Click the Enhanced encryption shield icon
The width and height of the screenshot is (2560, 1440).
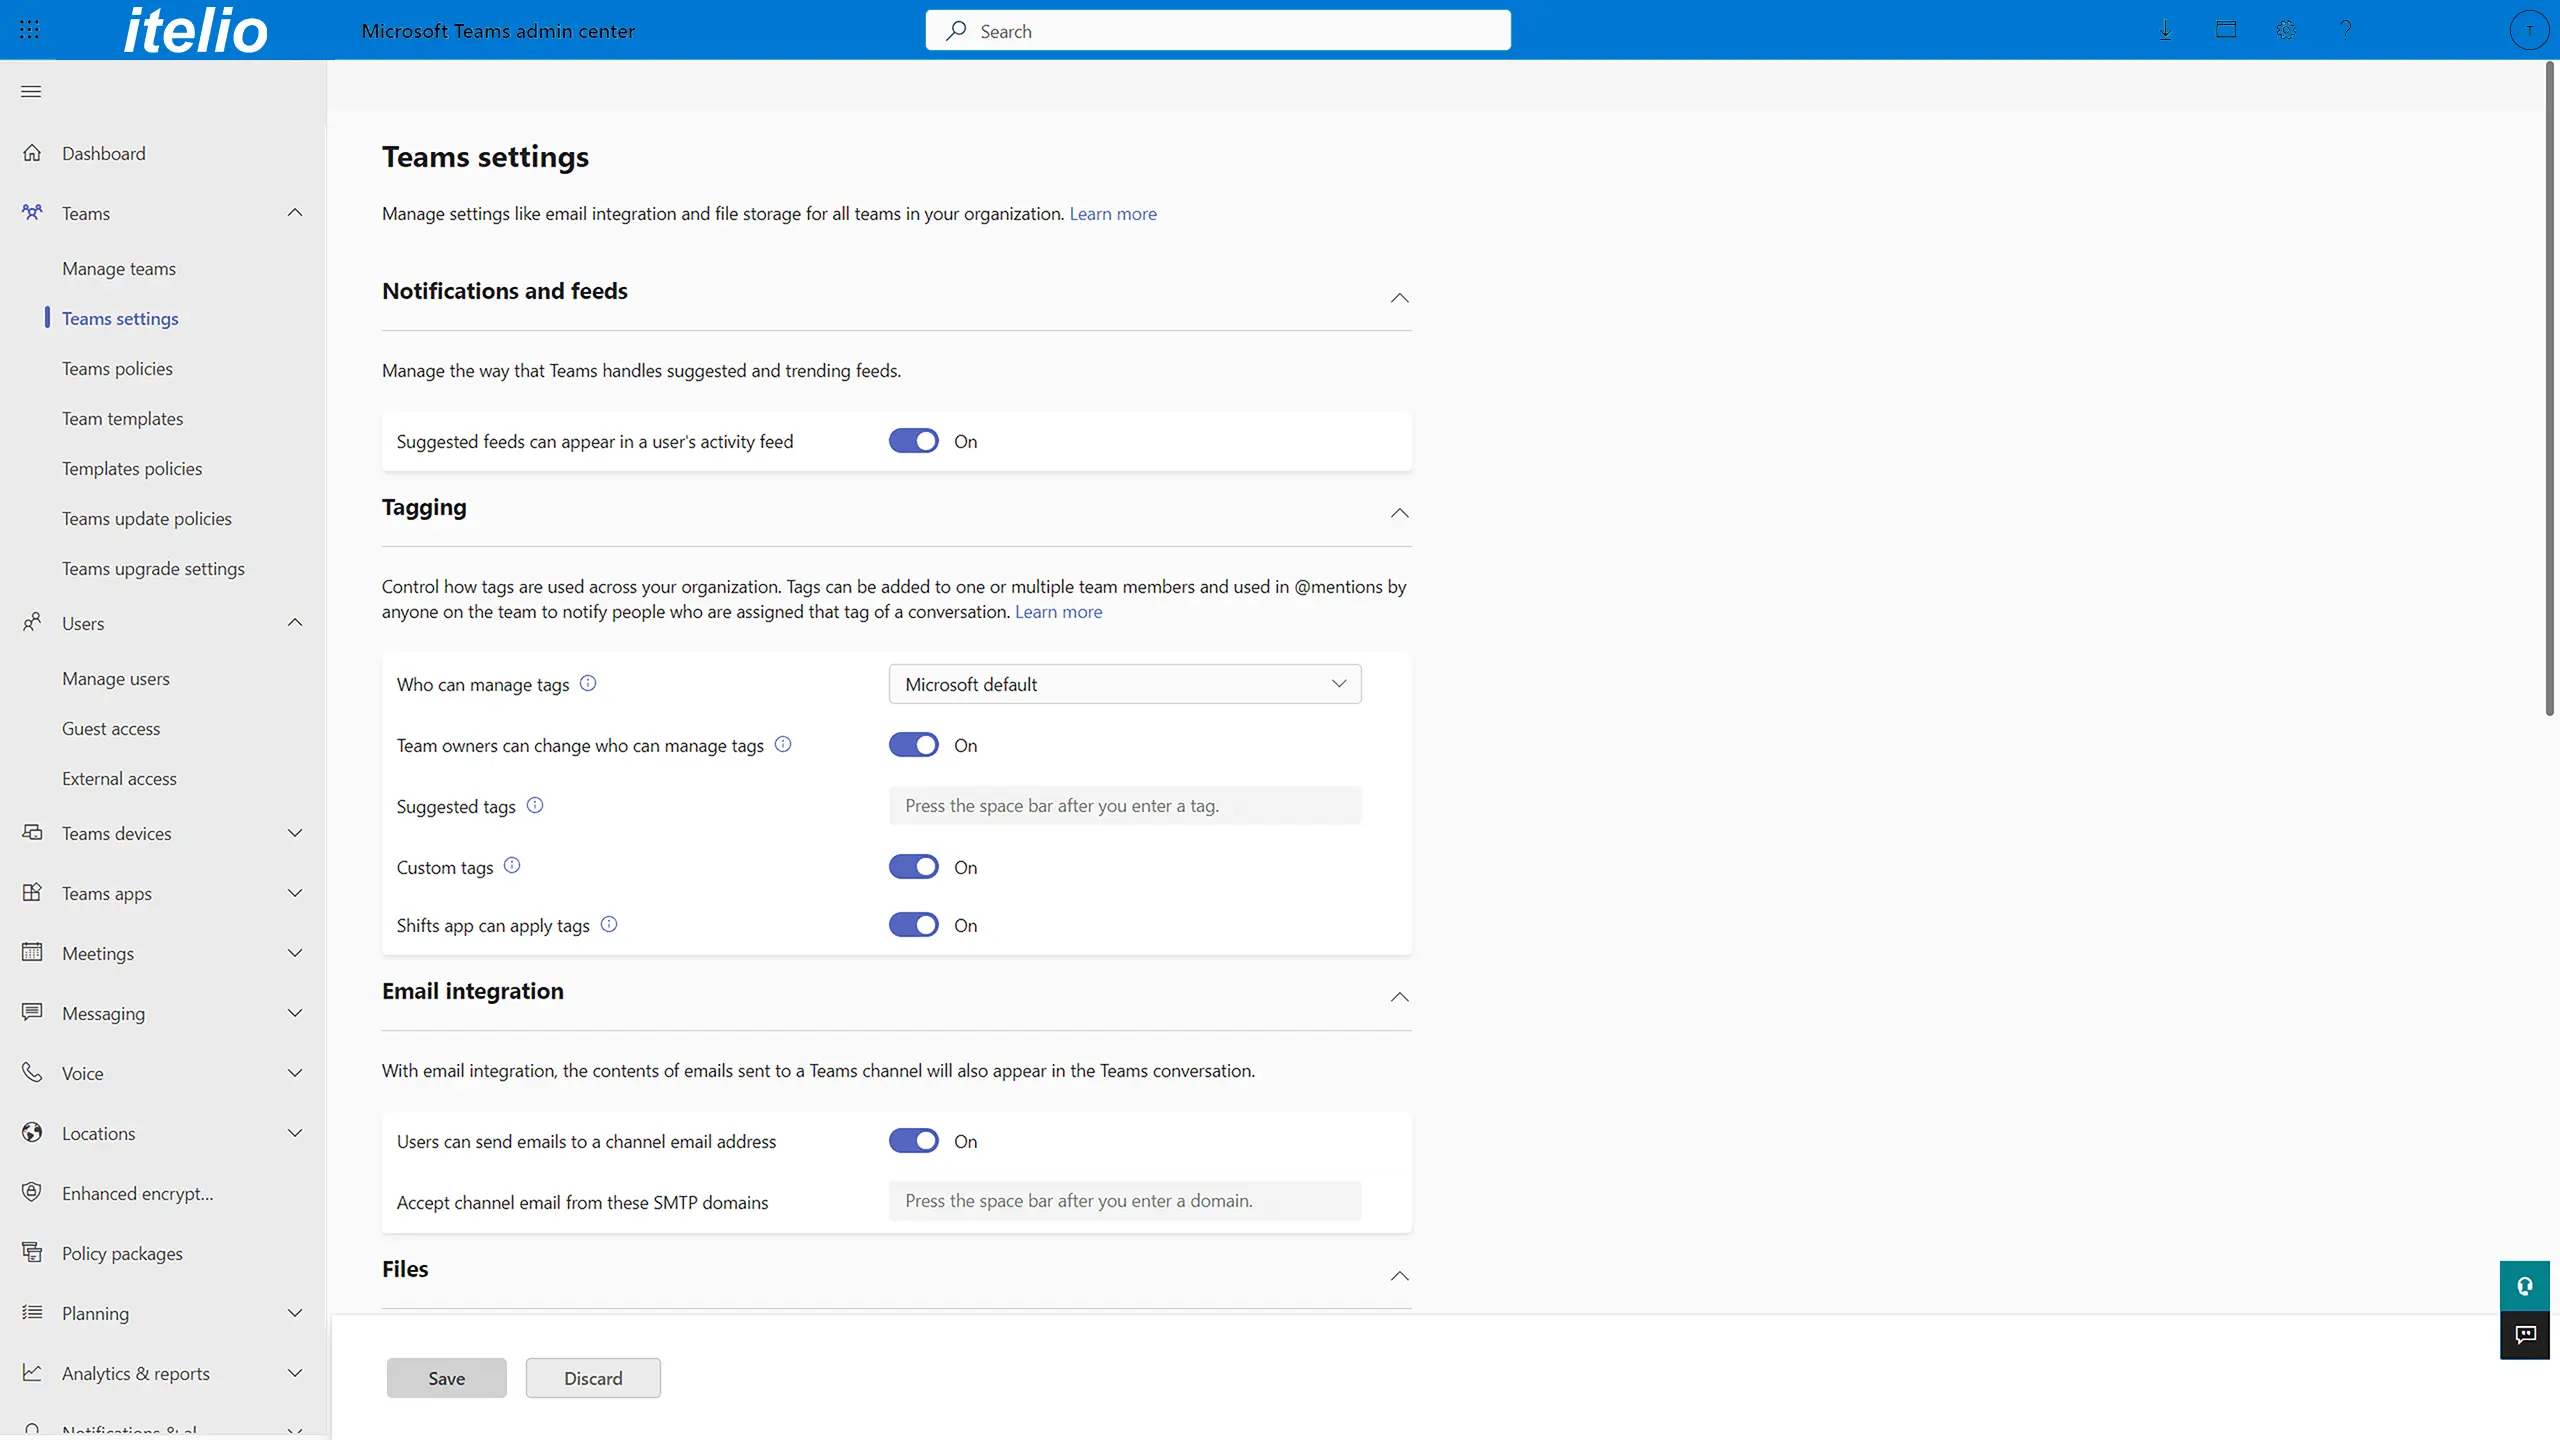tap(32, 1193)
